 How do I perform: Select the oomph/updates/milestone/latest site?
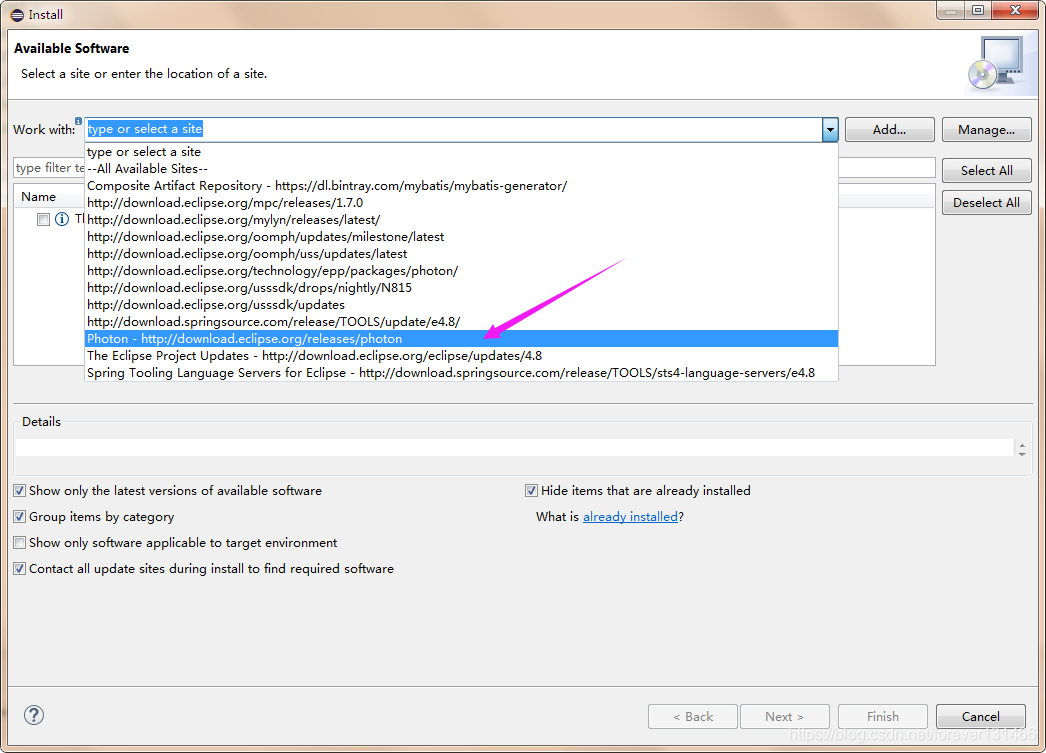coord(461,237)
